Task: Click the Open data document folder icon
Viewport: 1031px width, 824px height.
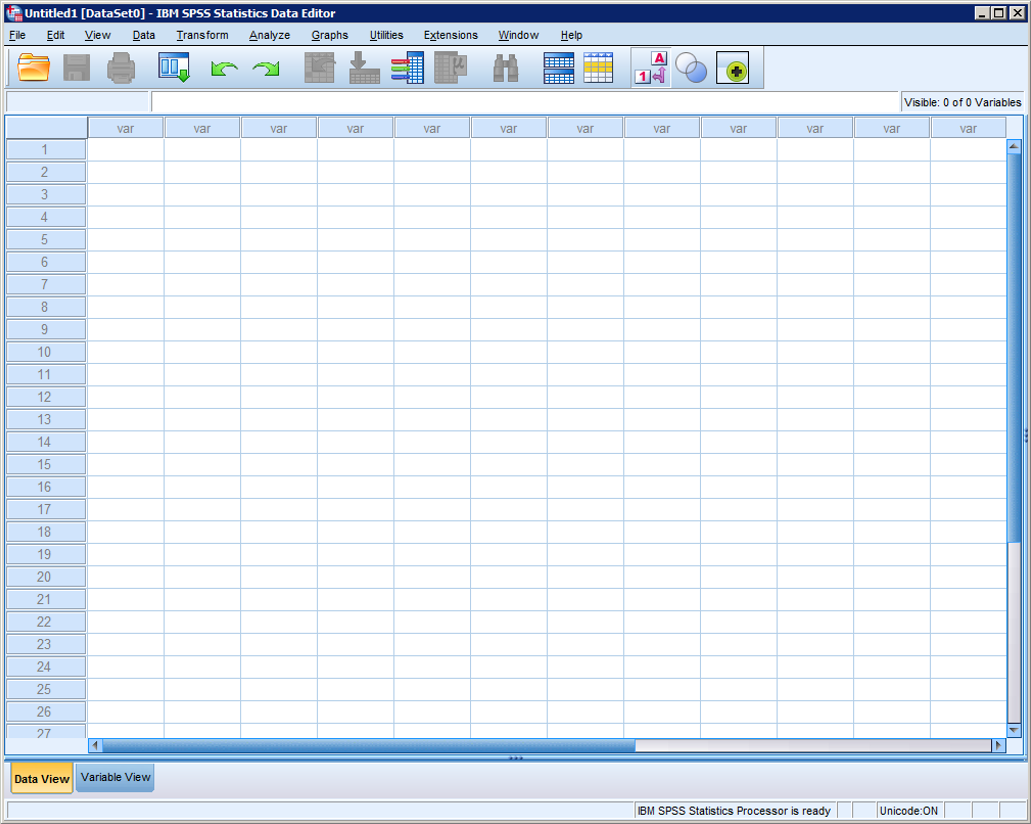Action: pos(34,68)
